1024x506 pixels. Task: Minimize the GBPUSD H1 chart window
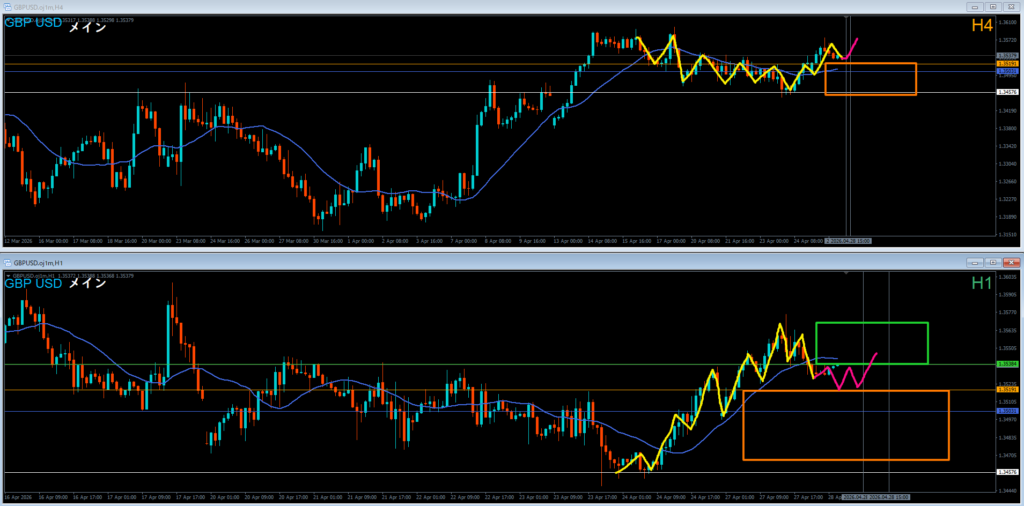click(976, 262)
